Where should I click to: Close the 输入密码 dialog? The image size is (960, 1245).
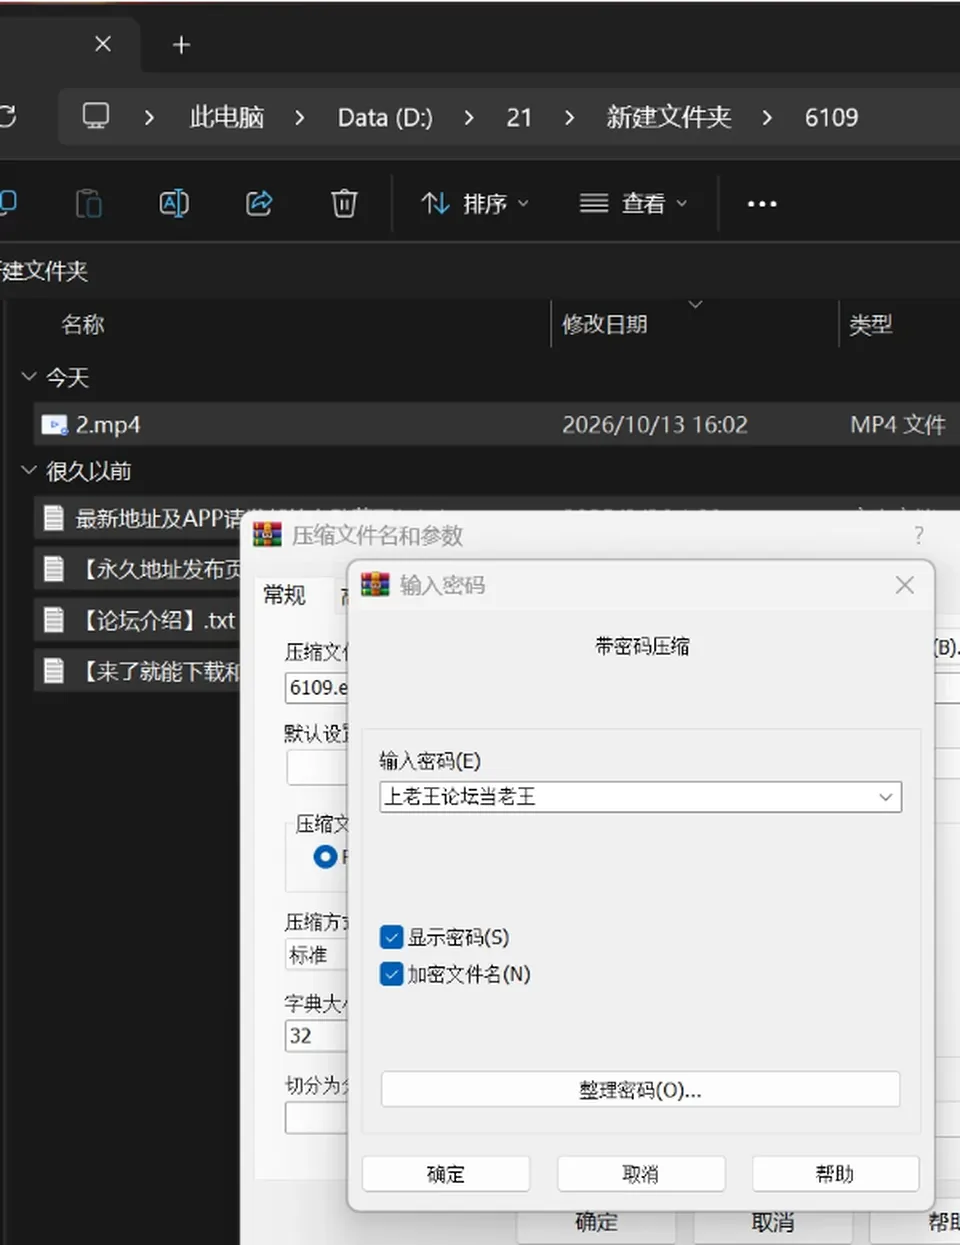tap(905, 585)
